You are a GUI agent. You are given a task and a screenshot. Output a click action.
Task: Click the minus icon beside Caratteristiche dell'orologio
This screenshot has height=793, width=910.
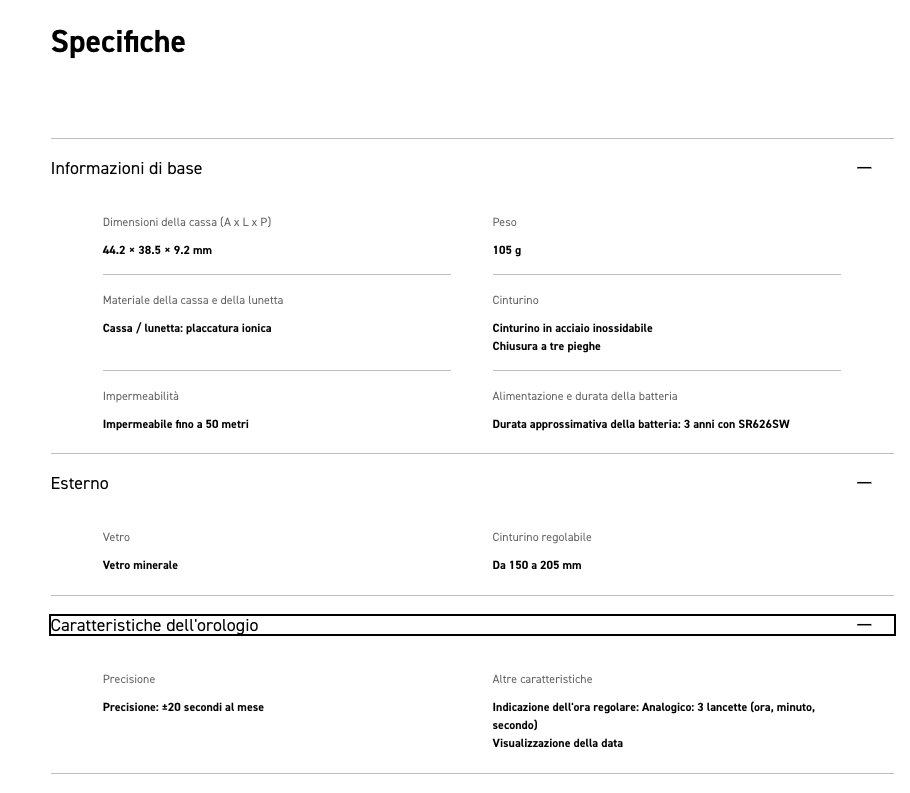tap(864, 625)
